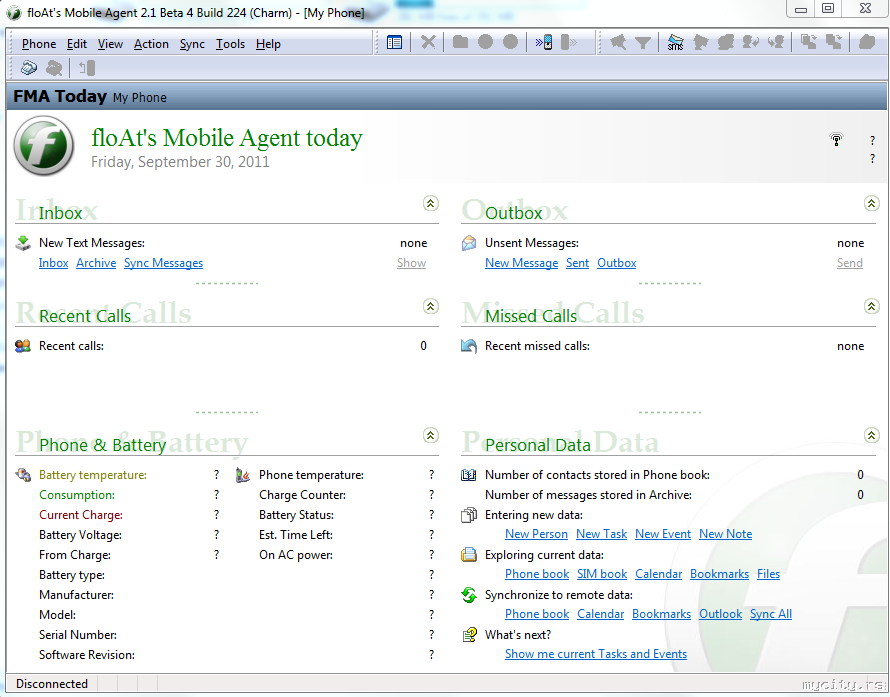Click the New Event link
The width and height of the screenshot is (890, 697).
pos(663,534)
